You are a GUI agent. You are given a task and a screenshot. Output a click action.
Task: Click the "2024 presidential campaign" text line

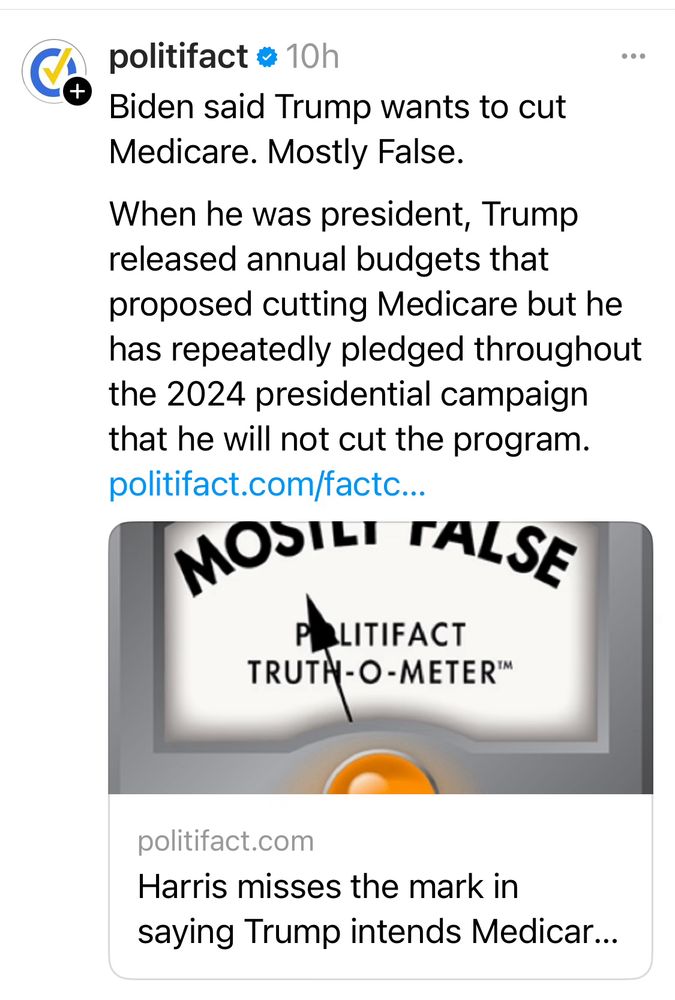tap(348, 393)
